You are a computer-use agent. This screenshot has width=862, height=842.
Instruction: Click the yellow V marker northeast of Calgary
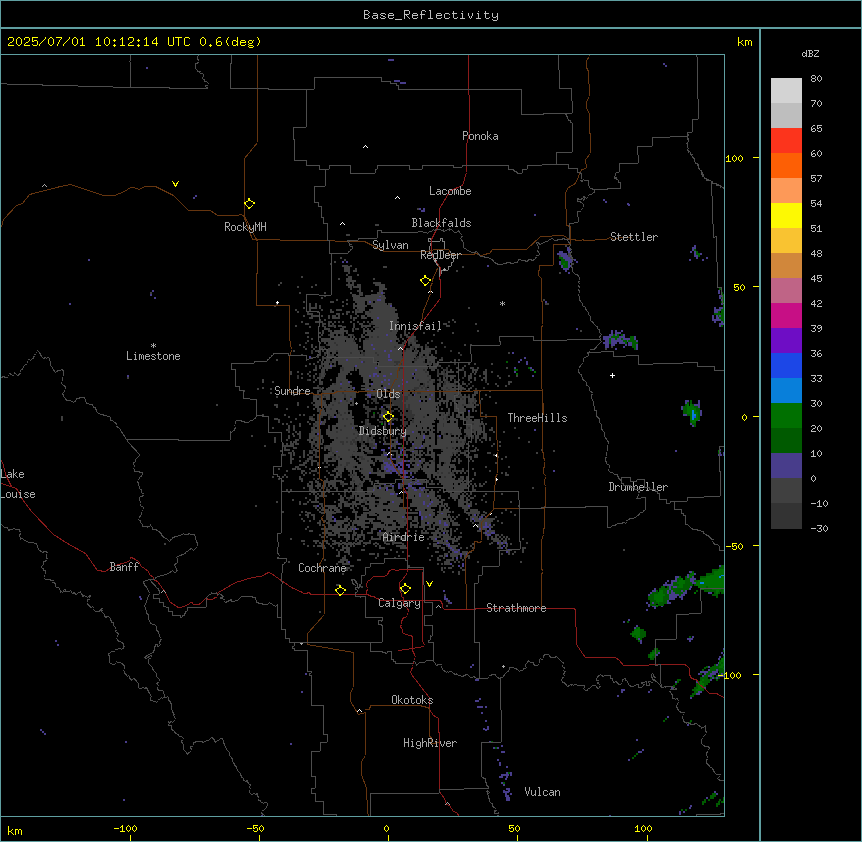point(429,584)
